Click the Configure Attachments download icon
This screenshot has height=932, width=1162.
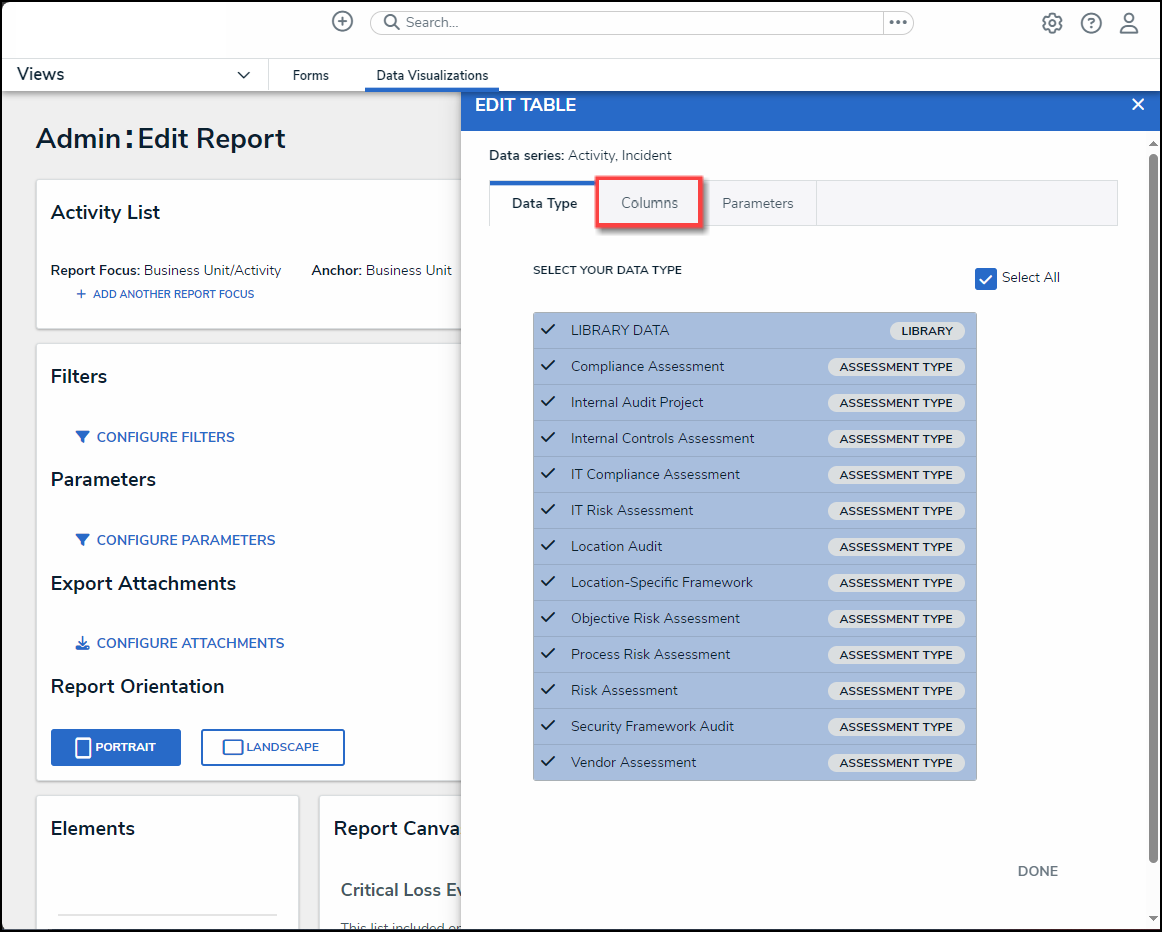point(83,643)
